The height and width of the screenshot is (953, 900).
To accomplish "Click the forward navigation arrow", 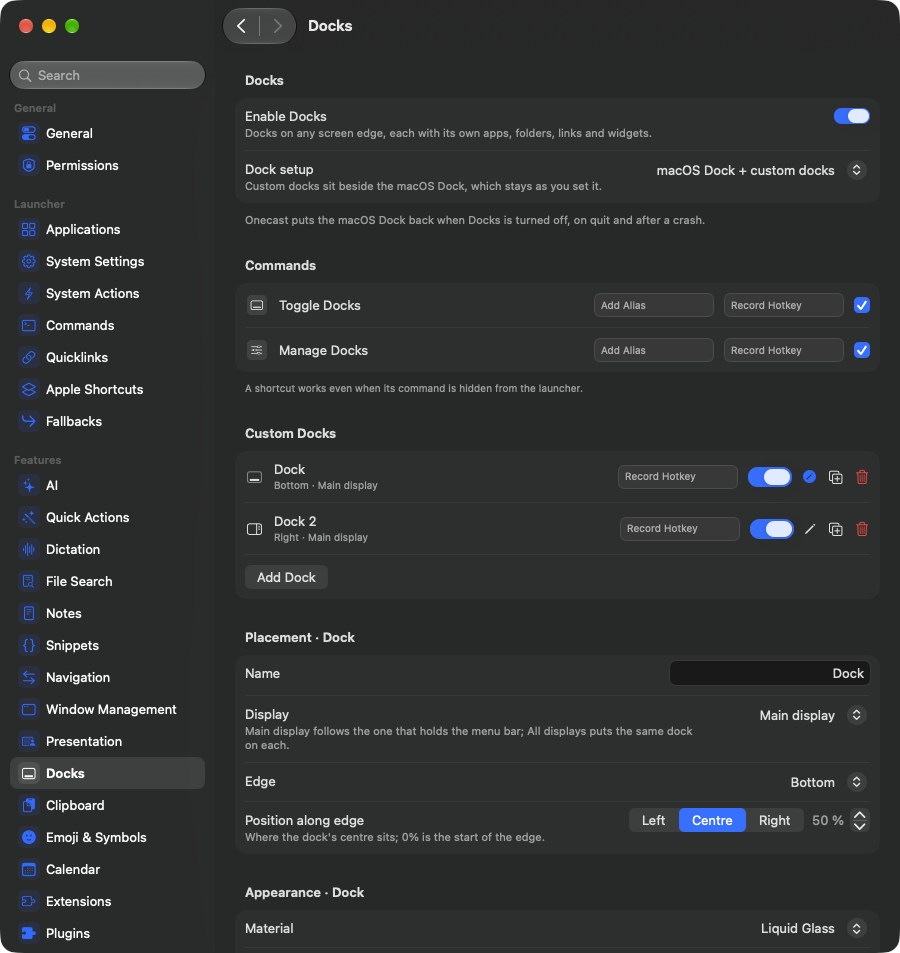I will (x=278, y=26).
